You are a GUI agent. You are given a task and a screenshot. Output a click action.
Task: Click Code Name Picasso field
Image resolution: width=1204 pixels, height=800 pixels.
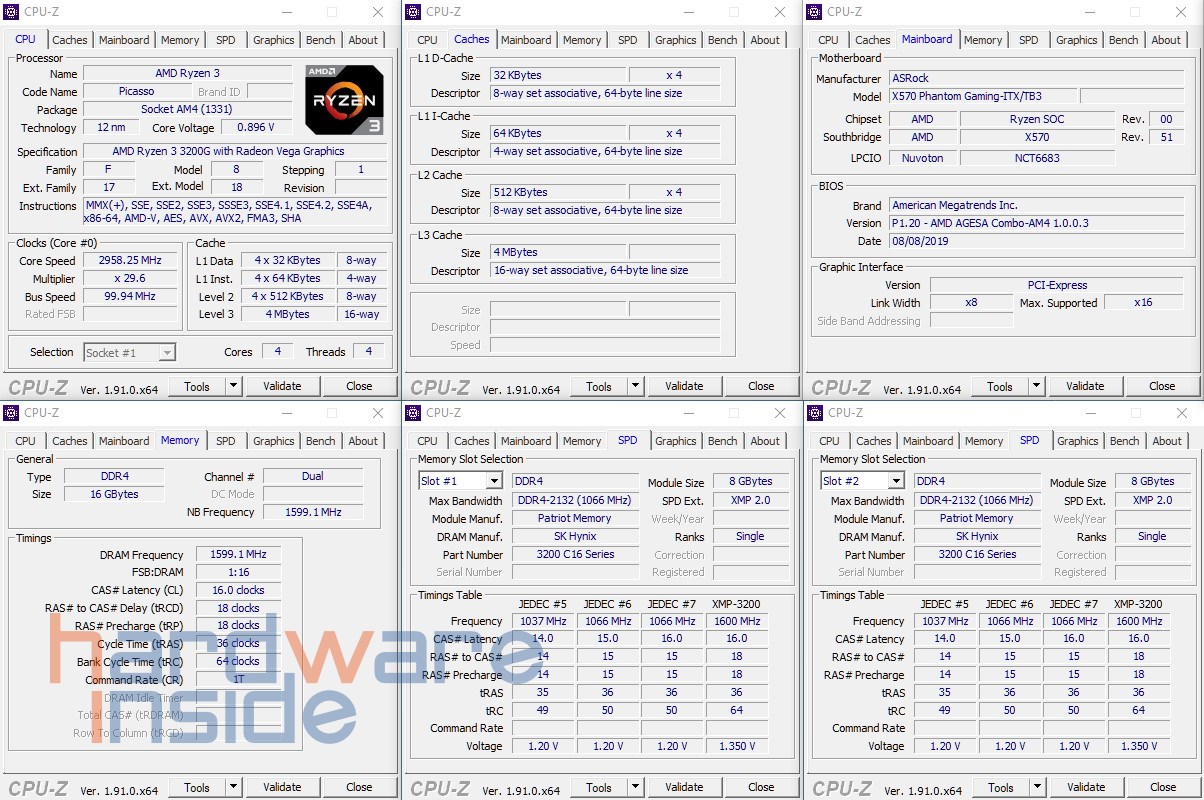pyautogui.click(x=136, y=91)
